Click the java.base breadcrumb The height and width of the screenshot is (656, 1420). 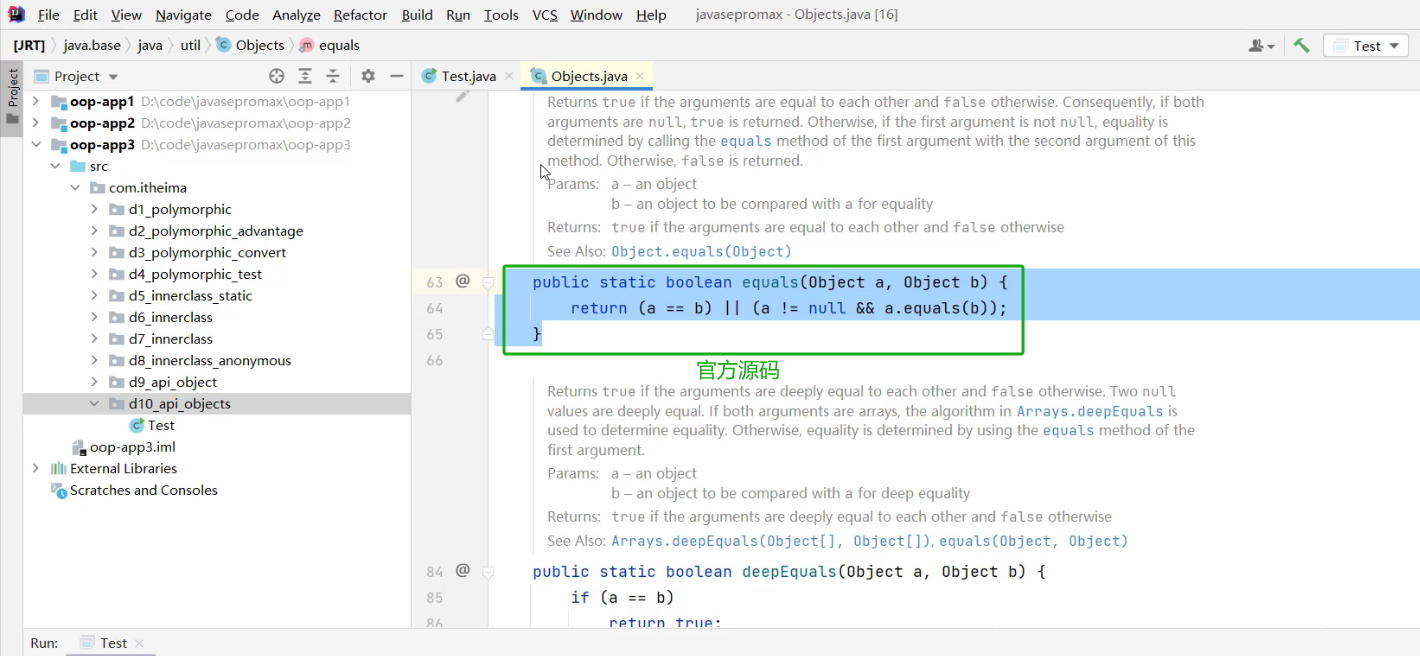point(92,45)
